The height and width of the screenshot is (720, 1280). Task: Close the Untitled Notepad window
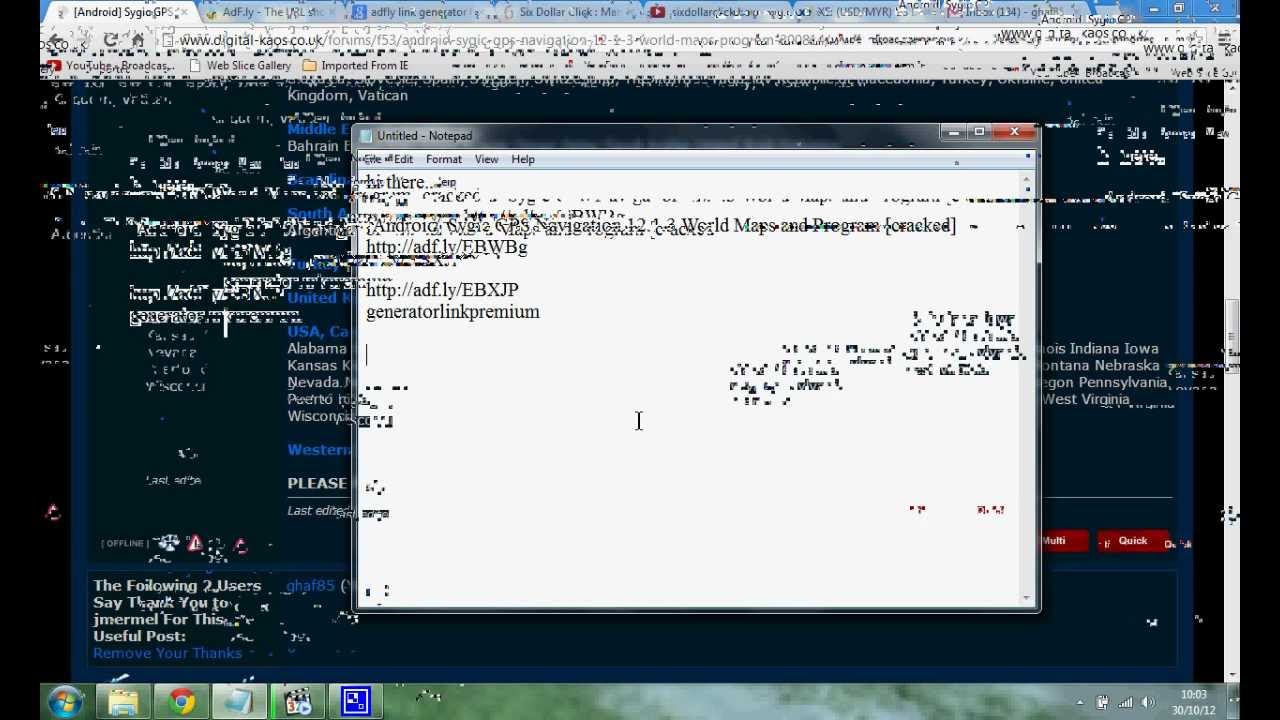coord(1014,132)
